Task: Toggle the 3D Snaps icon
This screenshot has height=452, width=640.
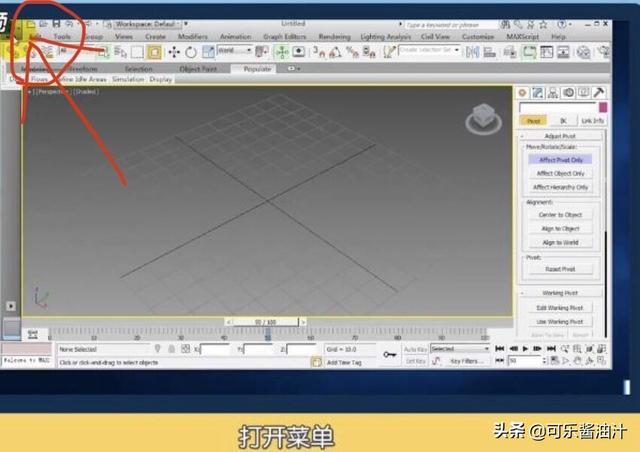Action: pyautogui.click(x=319, y=52)
